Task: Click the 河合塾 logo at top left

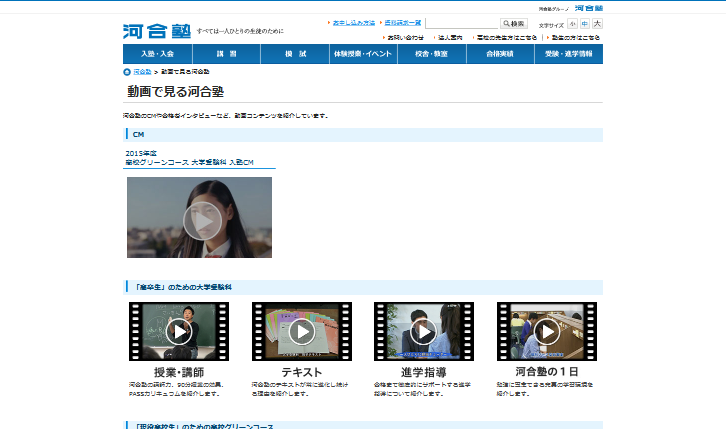Action: [x=157, y=31]
